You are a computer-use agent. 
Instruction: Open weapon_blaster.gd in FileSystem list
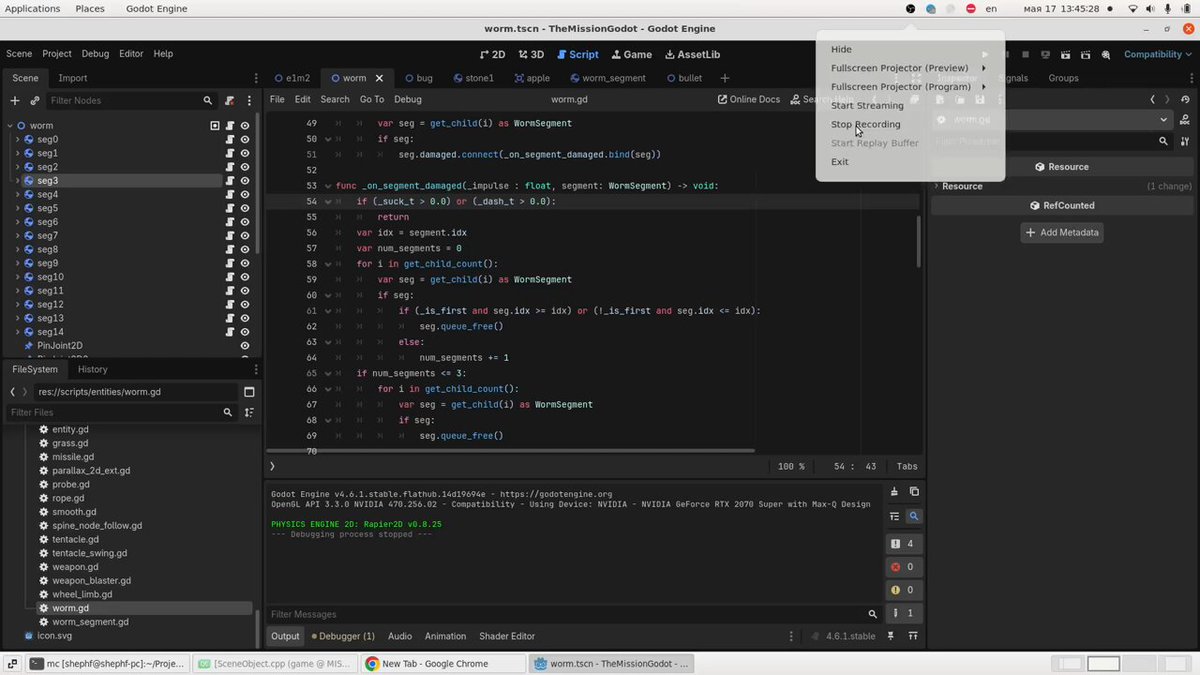[92, 580]
